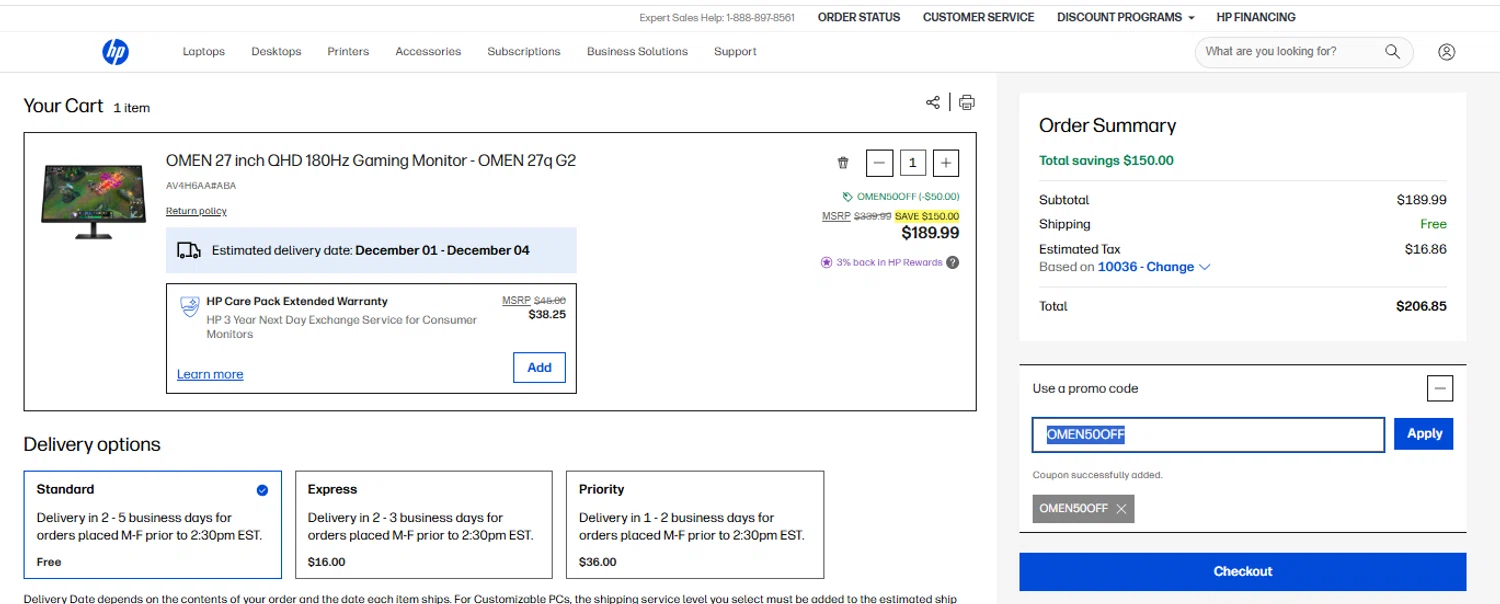The width and height of the screenshot is (1500, 604).
Task: Open Learn more about Care Pack
Action: 210,374
